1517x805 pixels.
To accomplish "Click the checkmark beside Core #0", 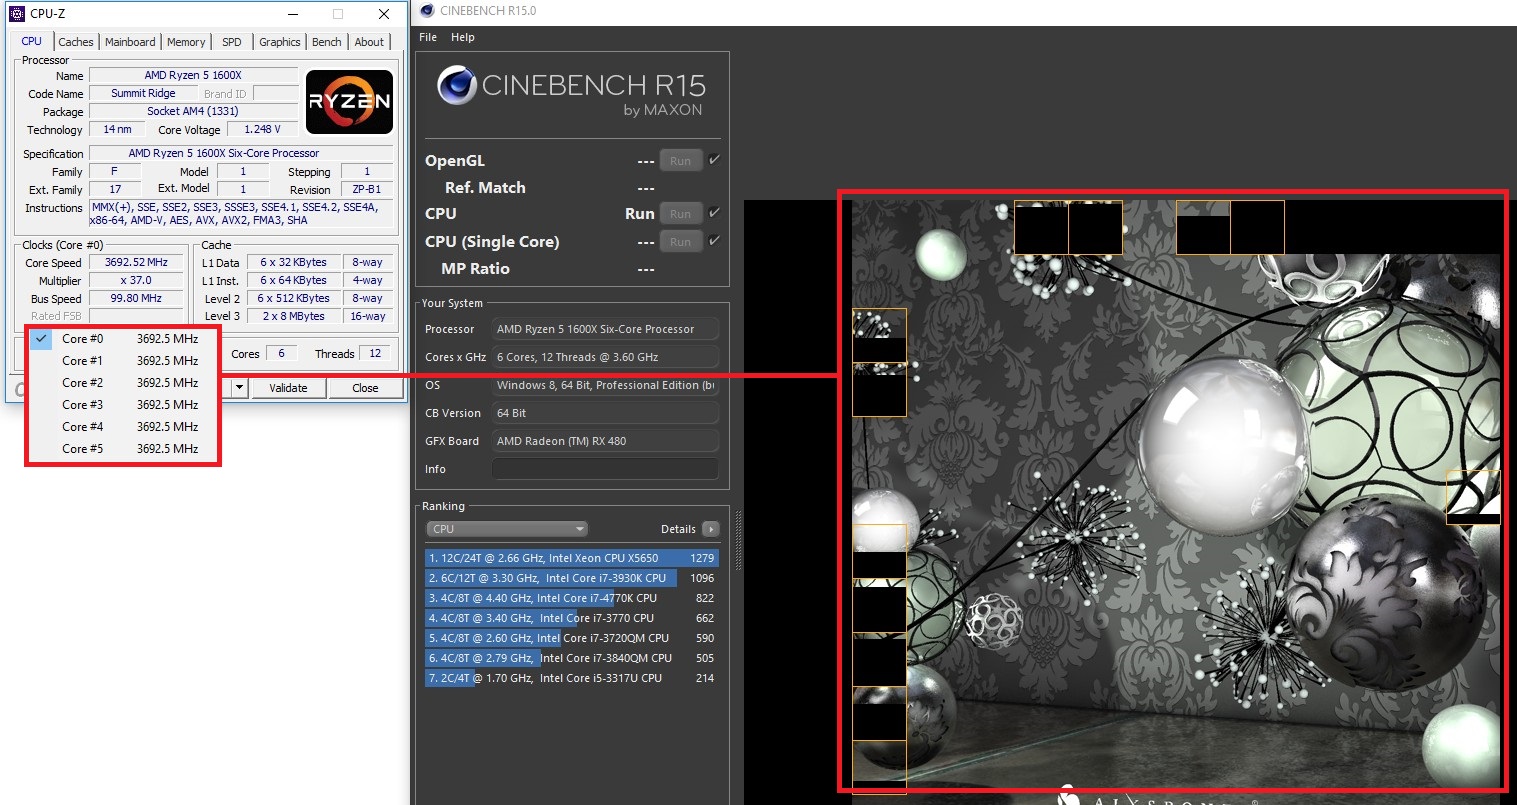I will (41, 339).
